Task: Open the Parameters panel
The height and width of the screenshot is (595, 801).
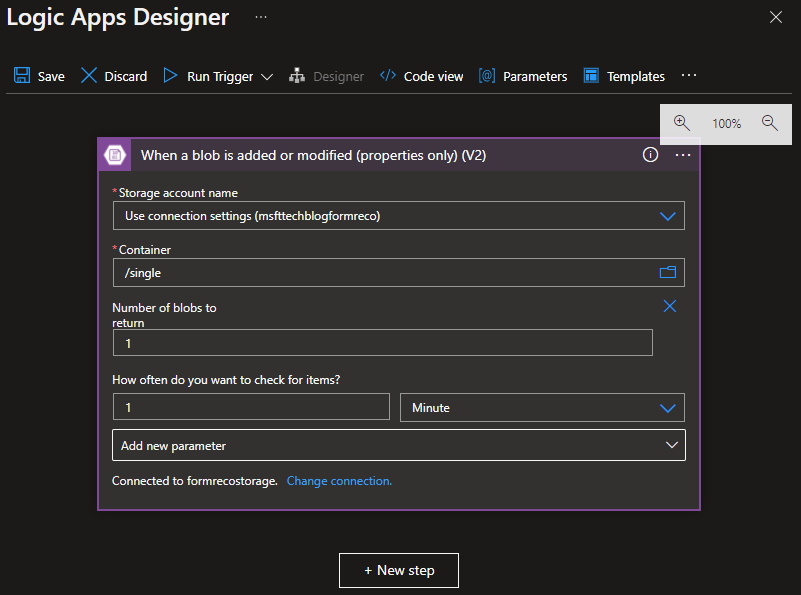Action: coord(523,76)
